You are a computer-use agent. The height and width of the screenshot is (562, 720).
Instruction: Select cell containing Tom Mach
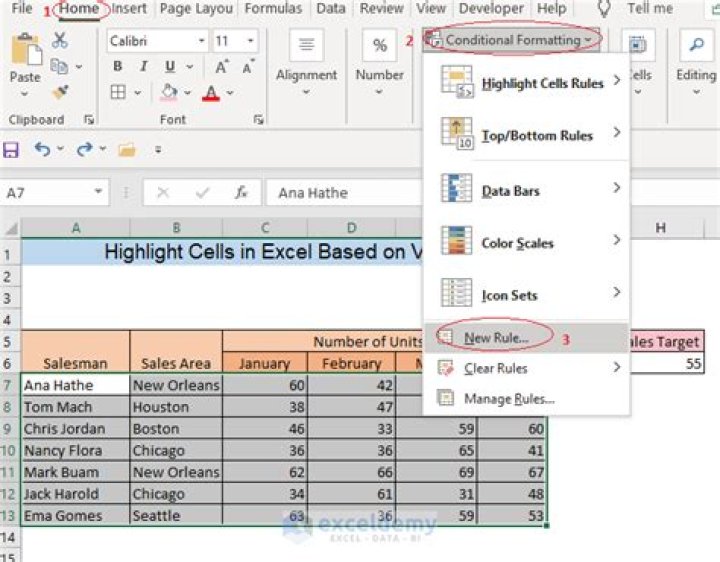click(x=75, y=407)
